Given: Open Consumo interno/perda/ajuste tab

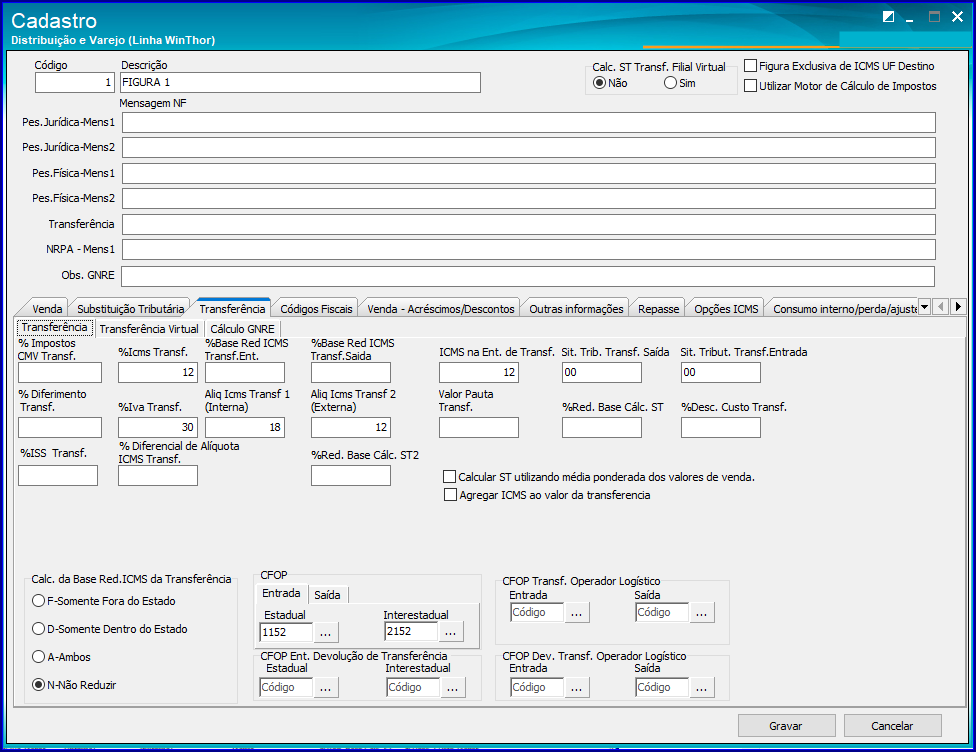Looking at the screenshot, I should point(843,309).
